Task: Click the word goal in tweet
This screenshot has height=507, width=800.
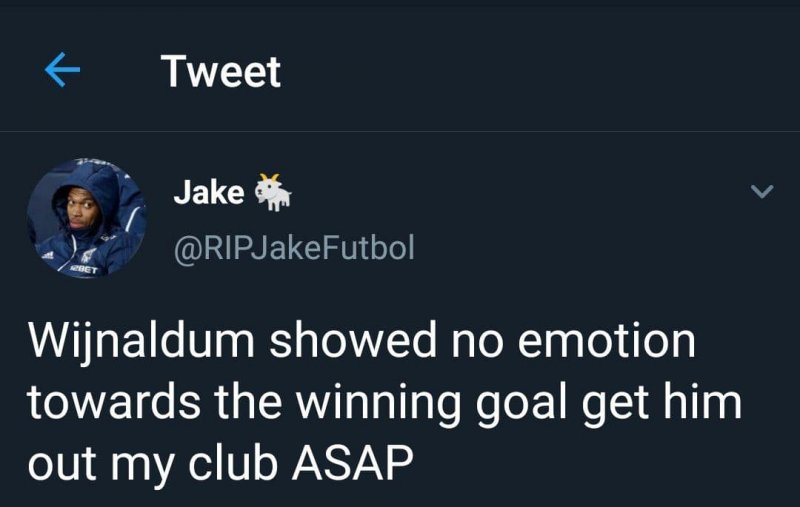Action: 539,401
